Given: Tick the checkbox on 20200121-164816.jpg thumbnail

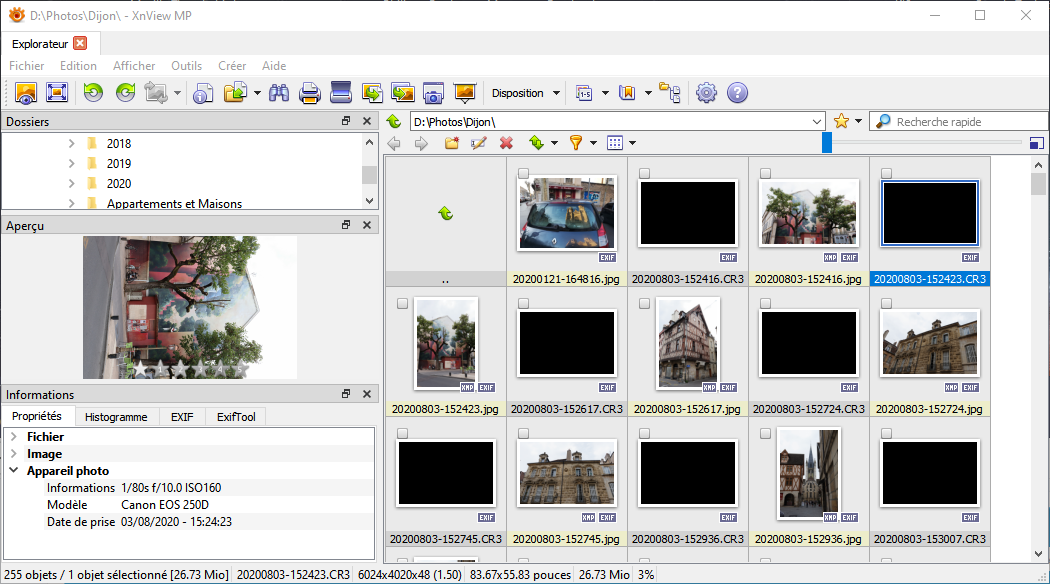Looking at the screenshot, I should tap(523, 173).
